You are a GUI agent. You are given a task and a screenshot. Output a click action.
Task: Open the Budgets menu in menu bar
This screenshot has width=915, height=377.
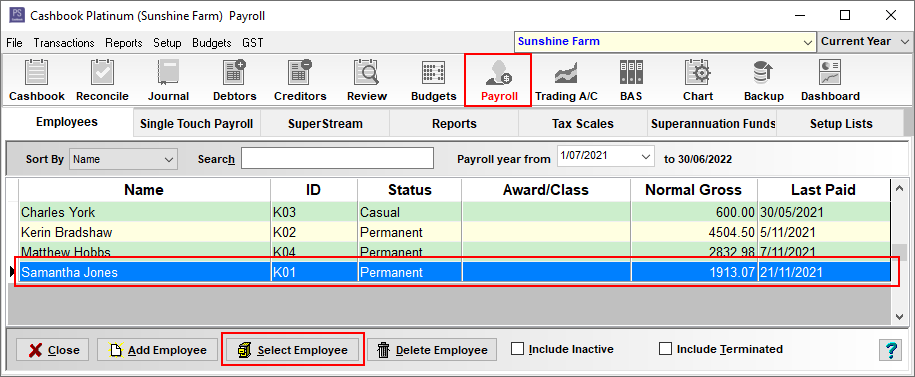212,43
